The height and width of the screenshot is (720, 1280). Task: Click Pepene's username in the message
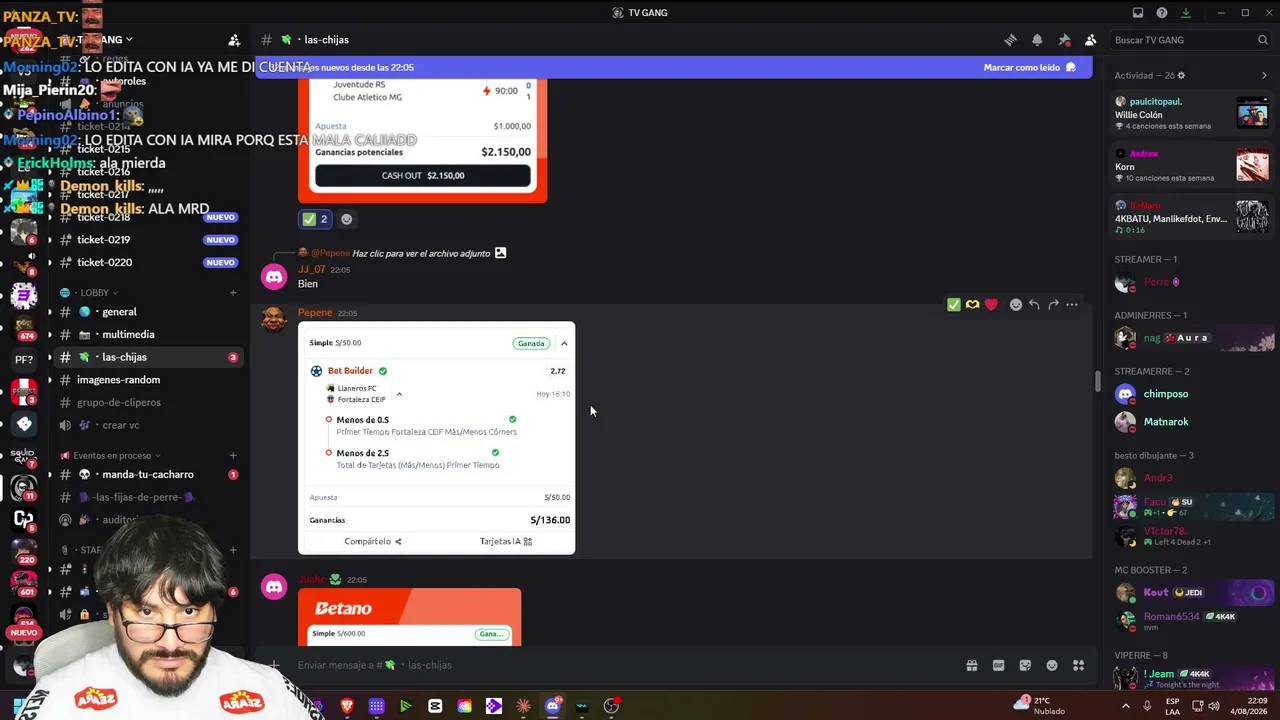point(315,313)
